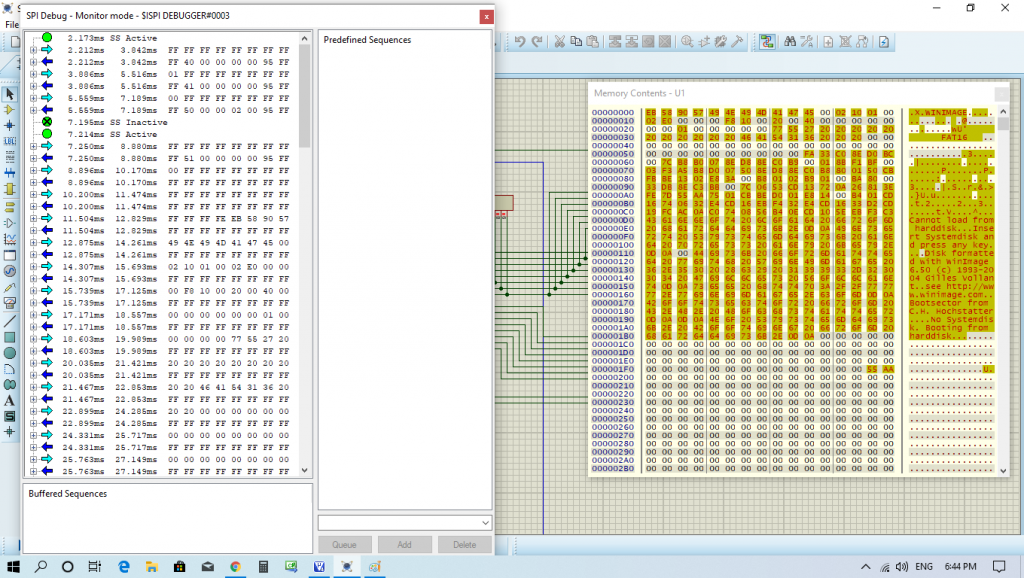Click the Cut scissors icon

click(561, 41)
